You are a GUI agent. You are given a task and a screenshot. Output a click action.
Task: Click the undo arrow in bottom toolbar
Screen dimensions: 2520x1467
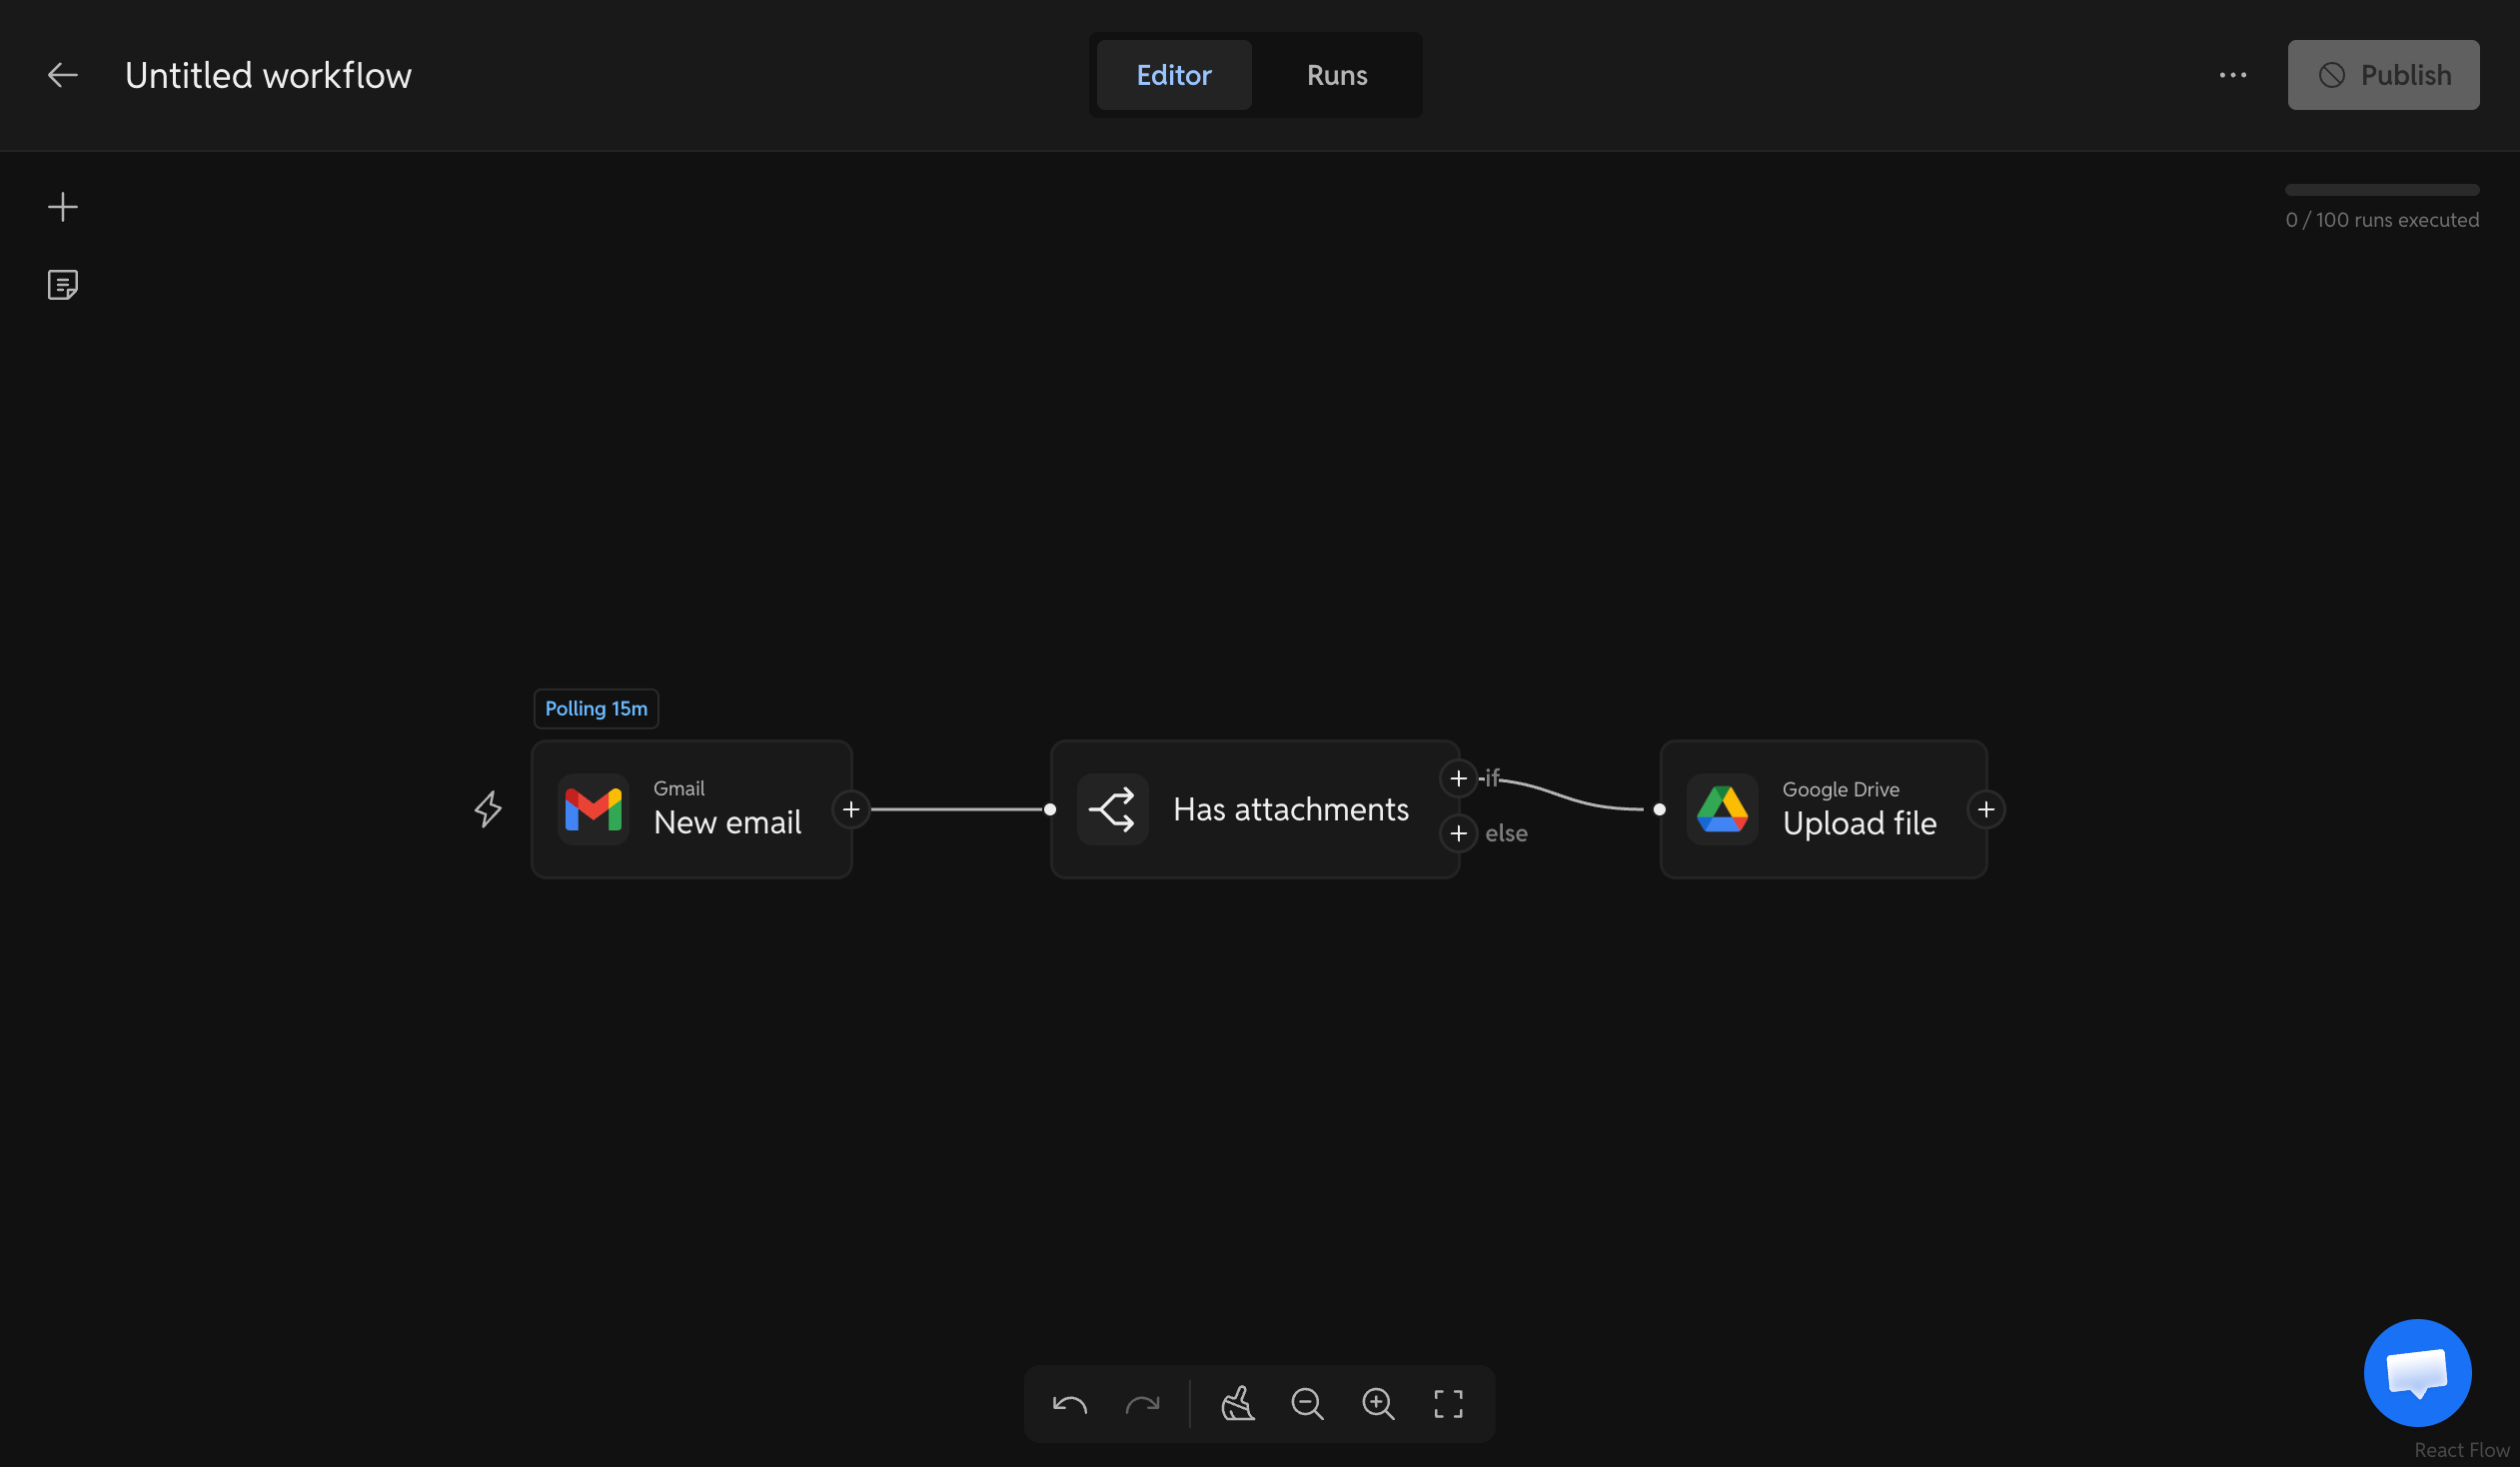click(x=1069, y=1404)
